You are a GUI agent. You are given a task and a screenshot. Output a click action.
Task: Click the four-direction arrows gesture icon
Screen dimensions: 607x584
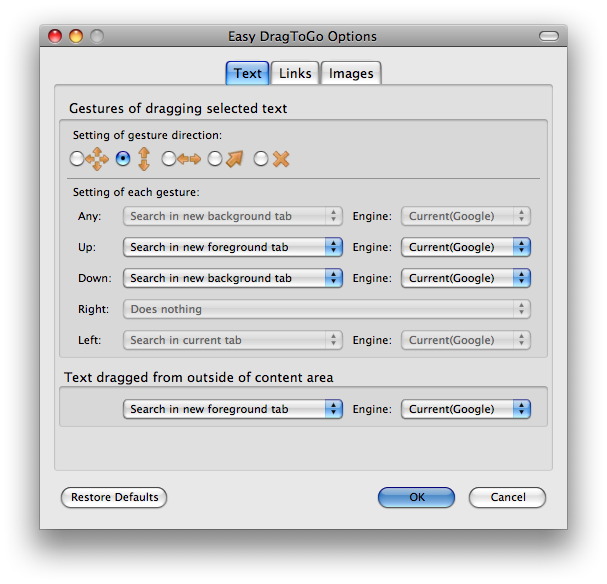[x=97, y=159]
